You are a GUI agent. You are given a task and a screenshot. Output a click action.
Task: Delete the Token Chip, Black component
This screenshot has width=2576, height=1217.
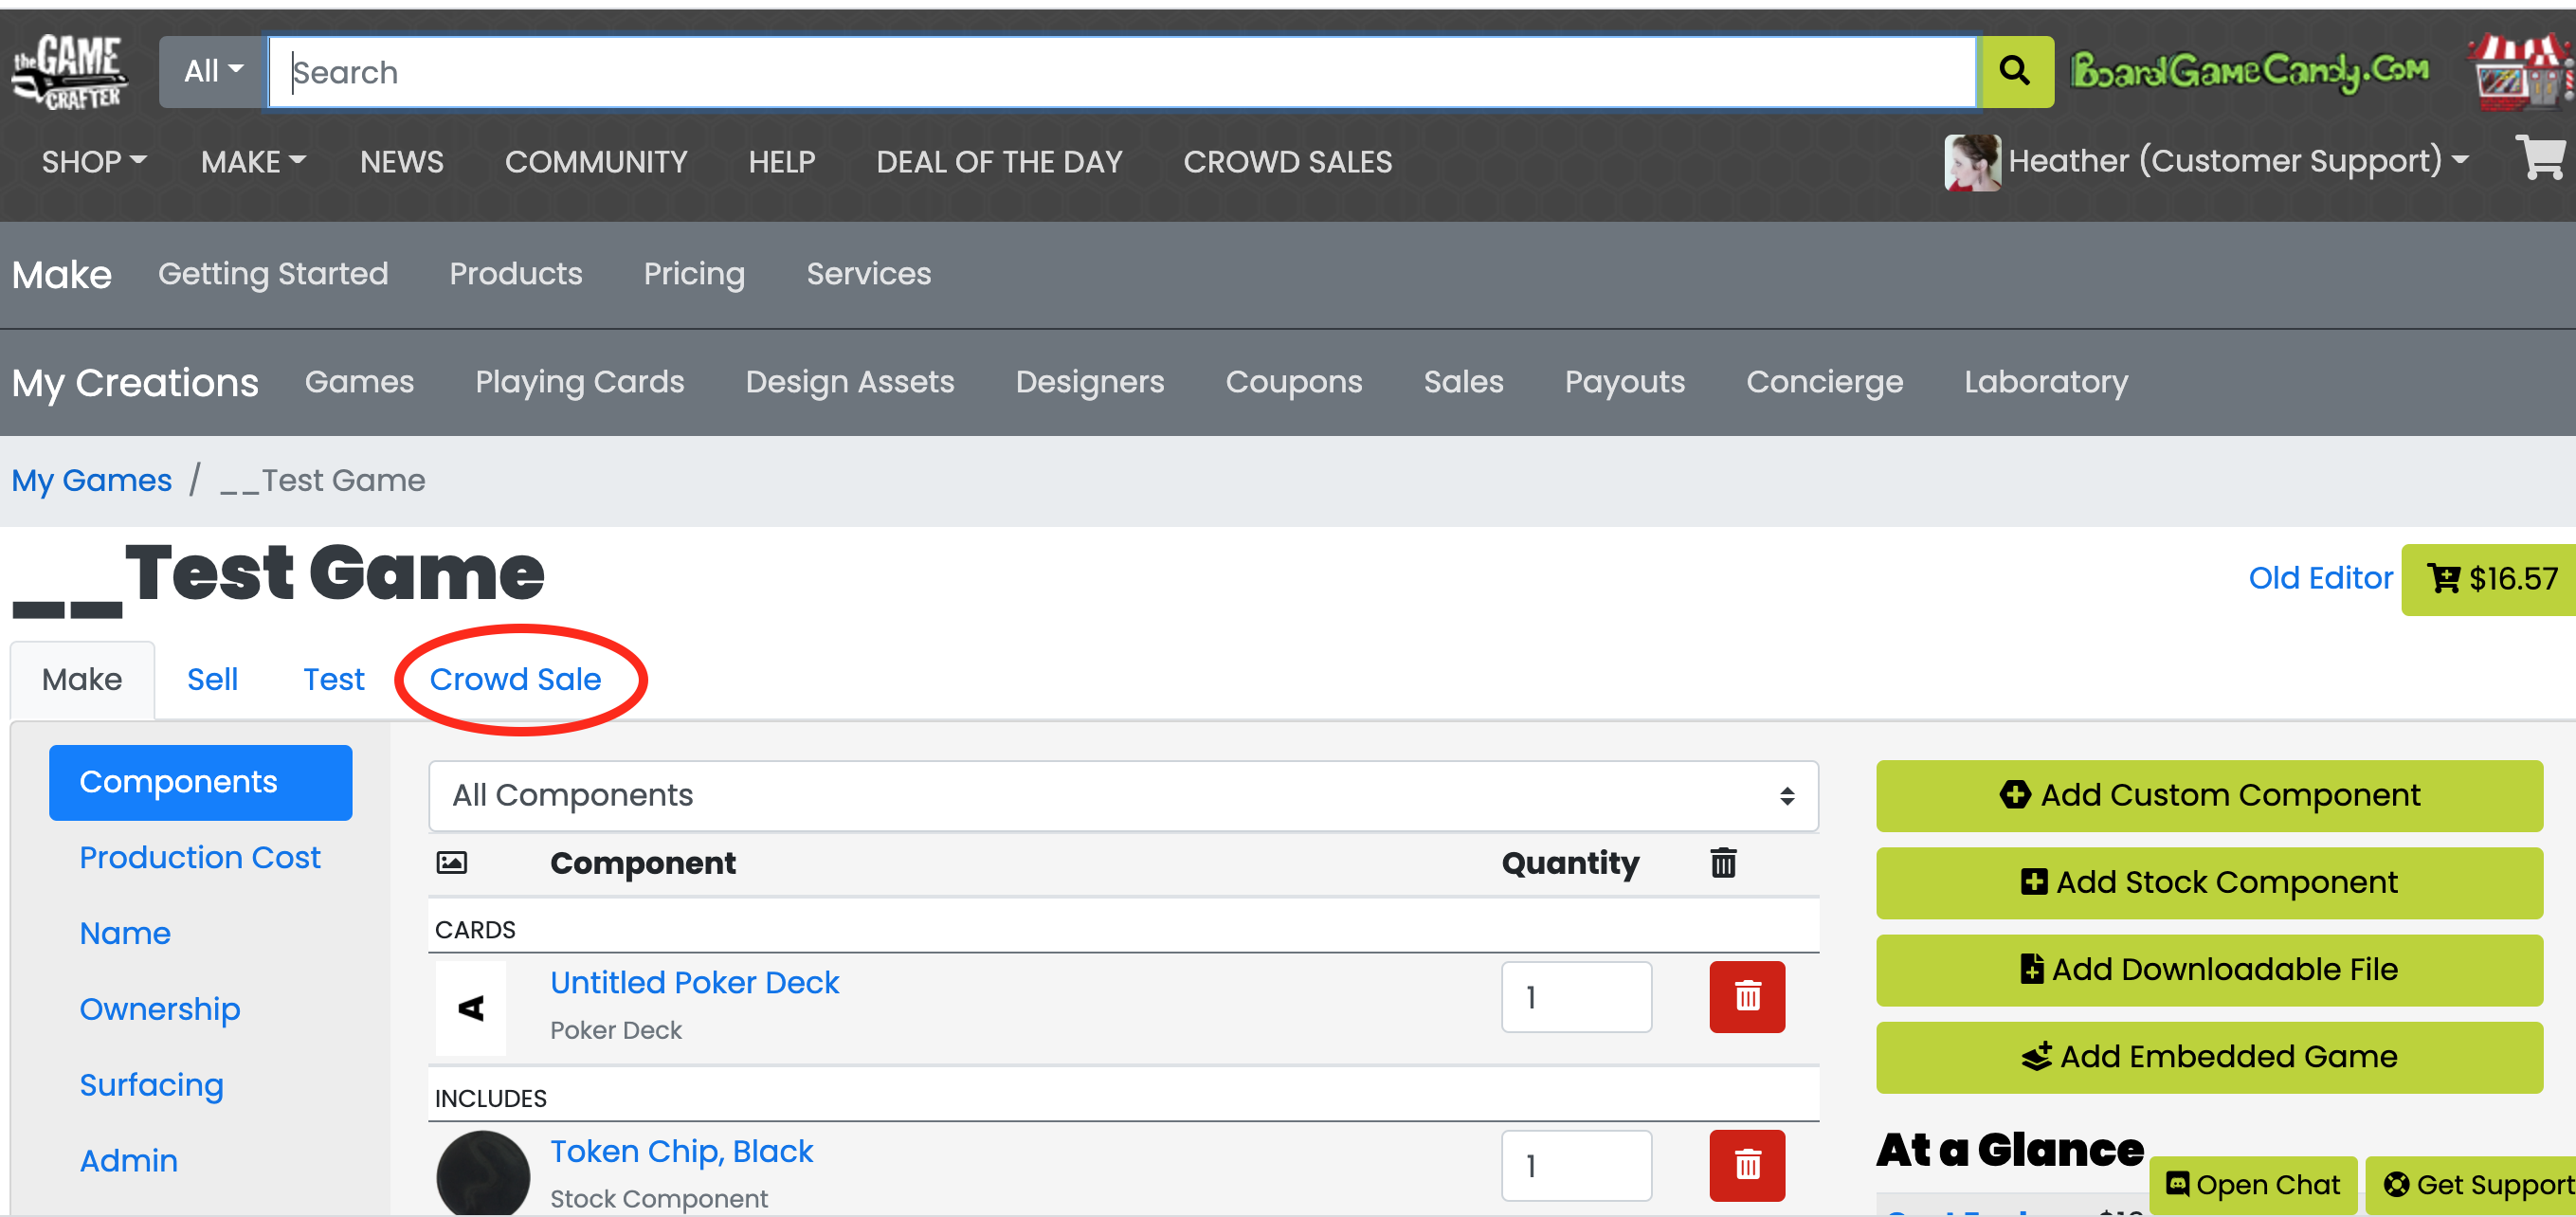click(x=1746, y=1164)
